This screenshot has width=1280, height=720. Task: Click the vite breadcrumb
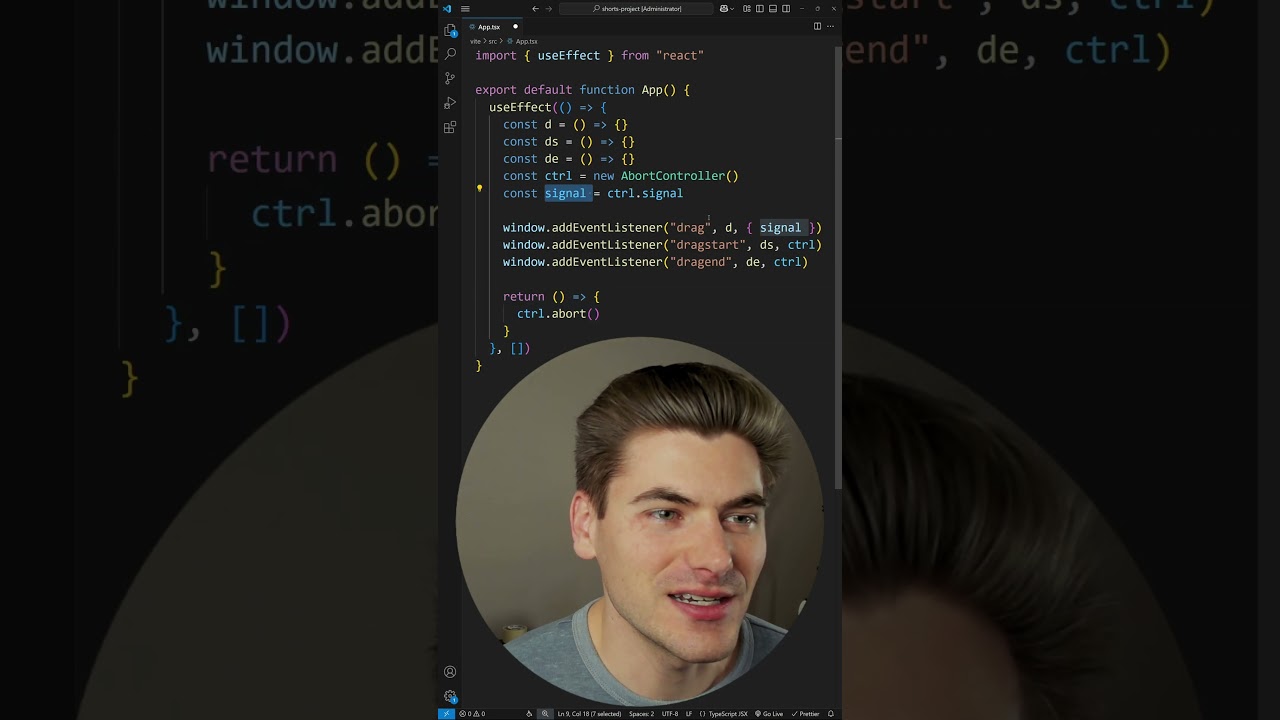[x=476, y=41]
